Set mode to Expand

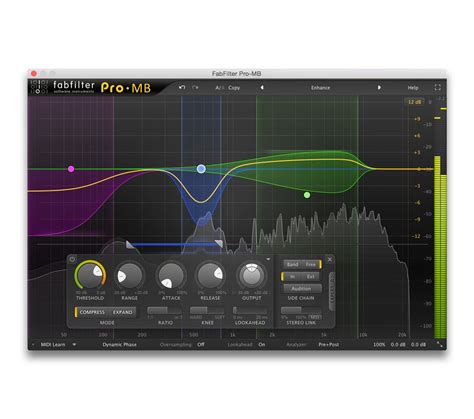122,312
